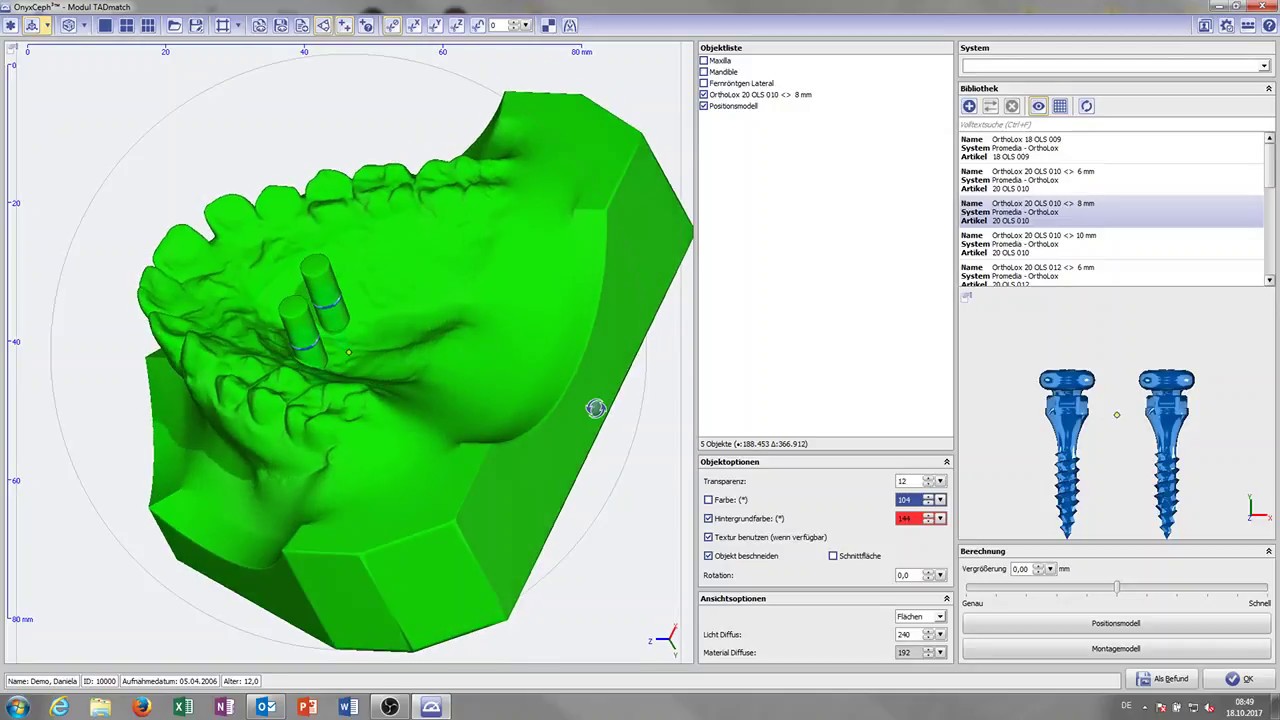
Task: Enable the Mandible object checkbox
Action: pyautogui.click(x=704, y=72)
